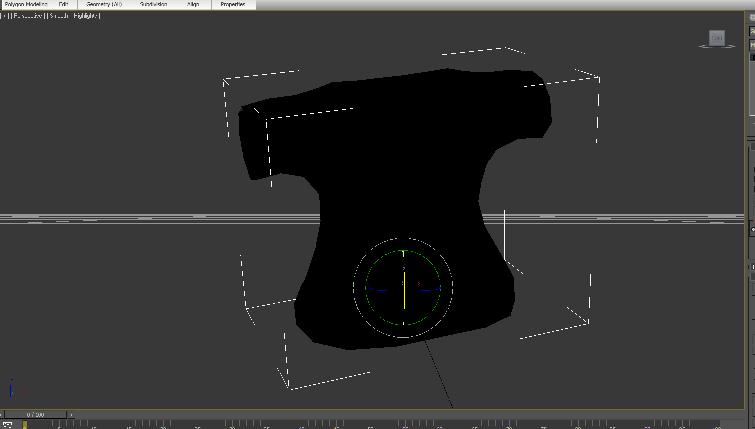Open the Align ribbon panel
755x429 pixels.
[x=193, y=4]
